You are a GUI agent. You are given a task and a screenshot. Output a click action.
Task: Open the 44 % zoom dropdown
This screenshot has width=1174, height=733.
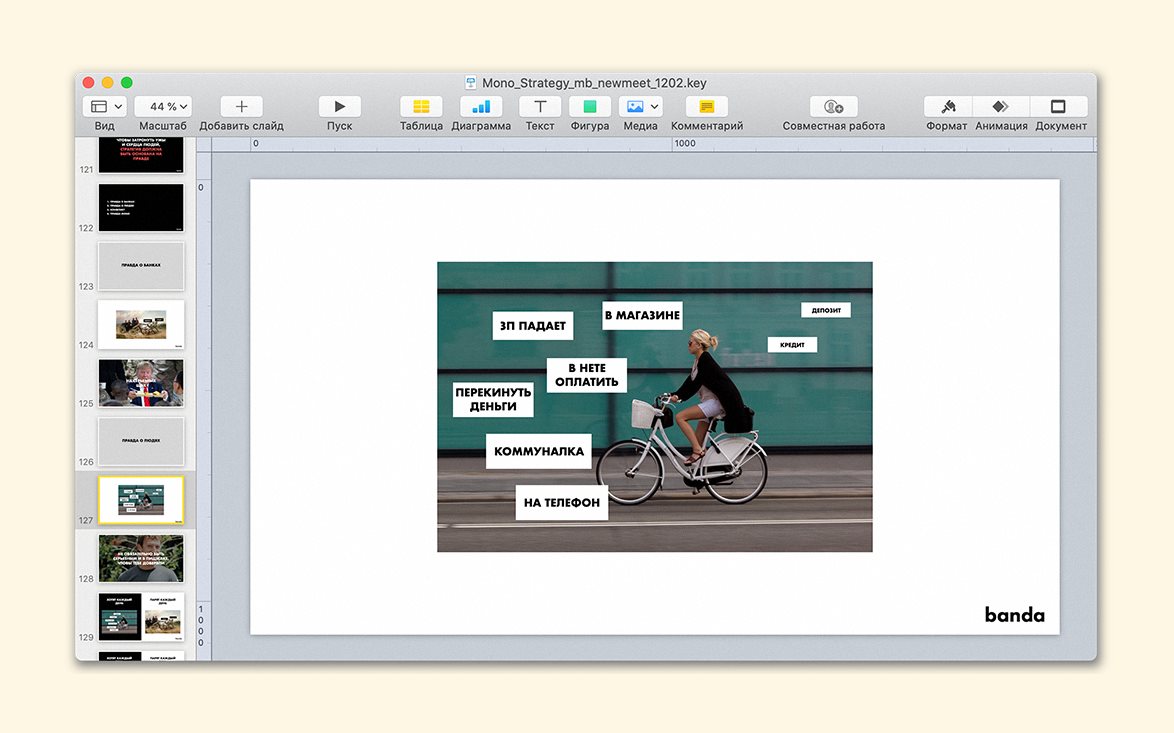click(163, 106)
